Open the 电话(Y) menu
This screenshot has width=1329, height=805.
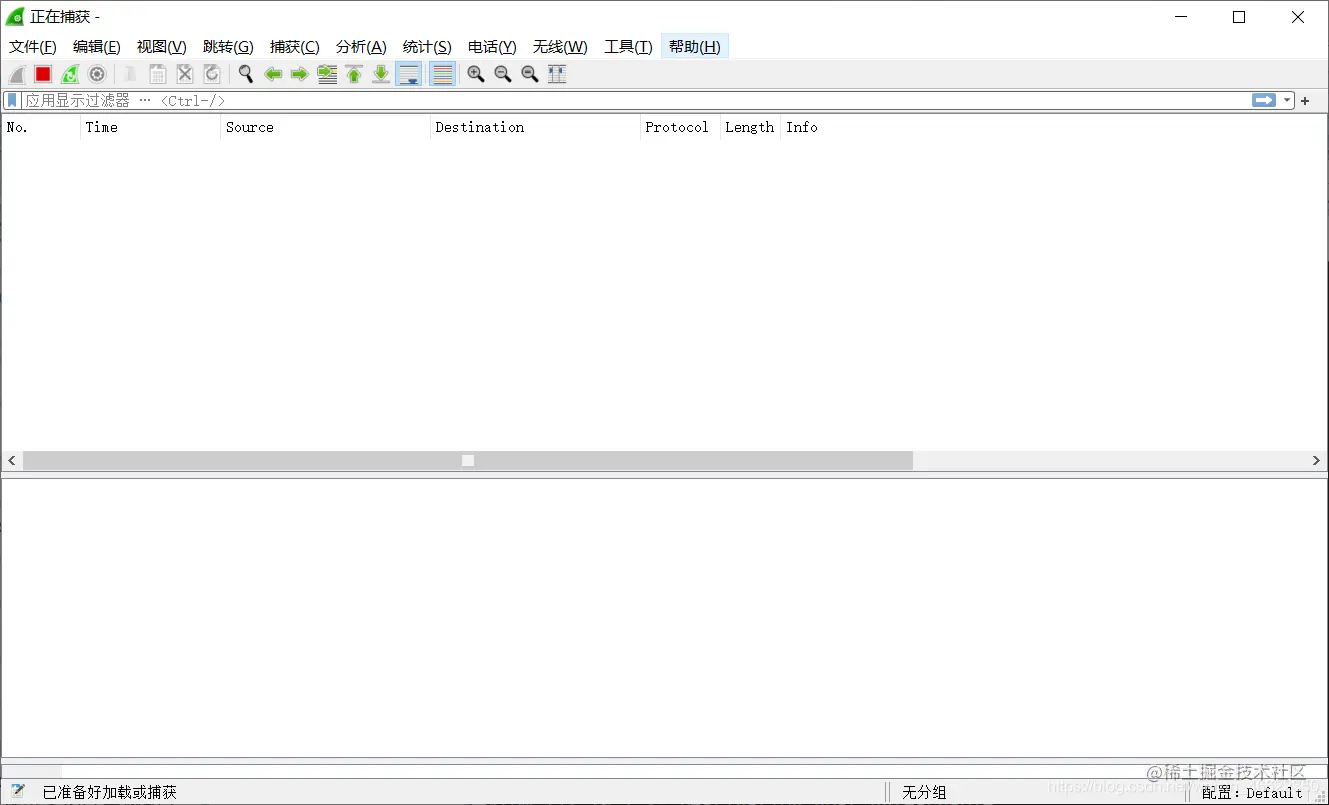point(492,46)
